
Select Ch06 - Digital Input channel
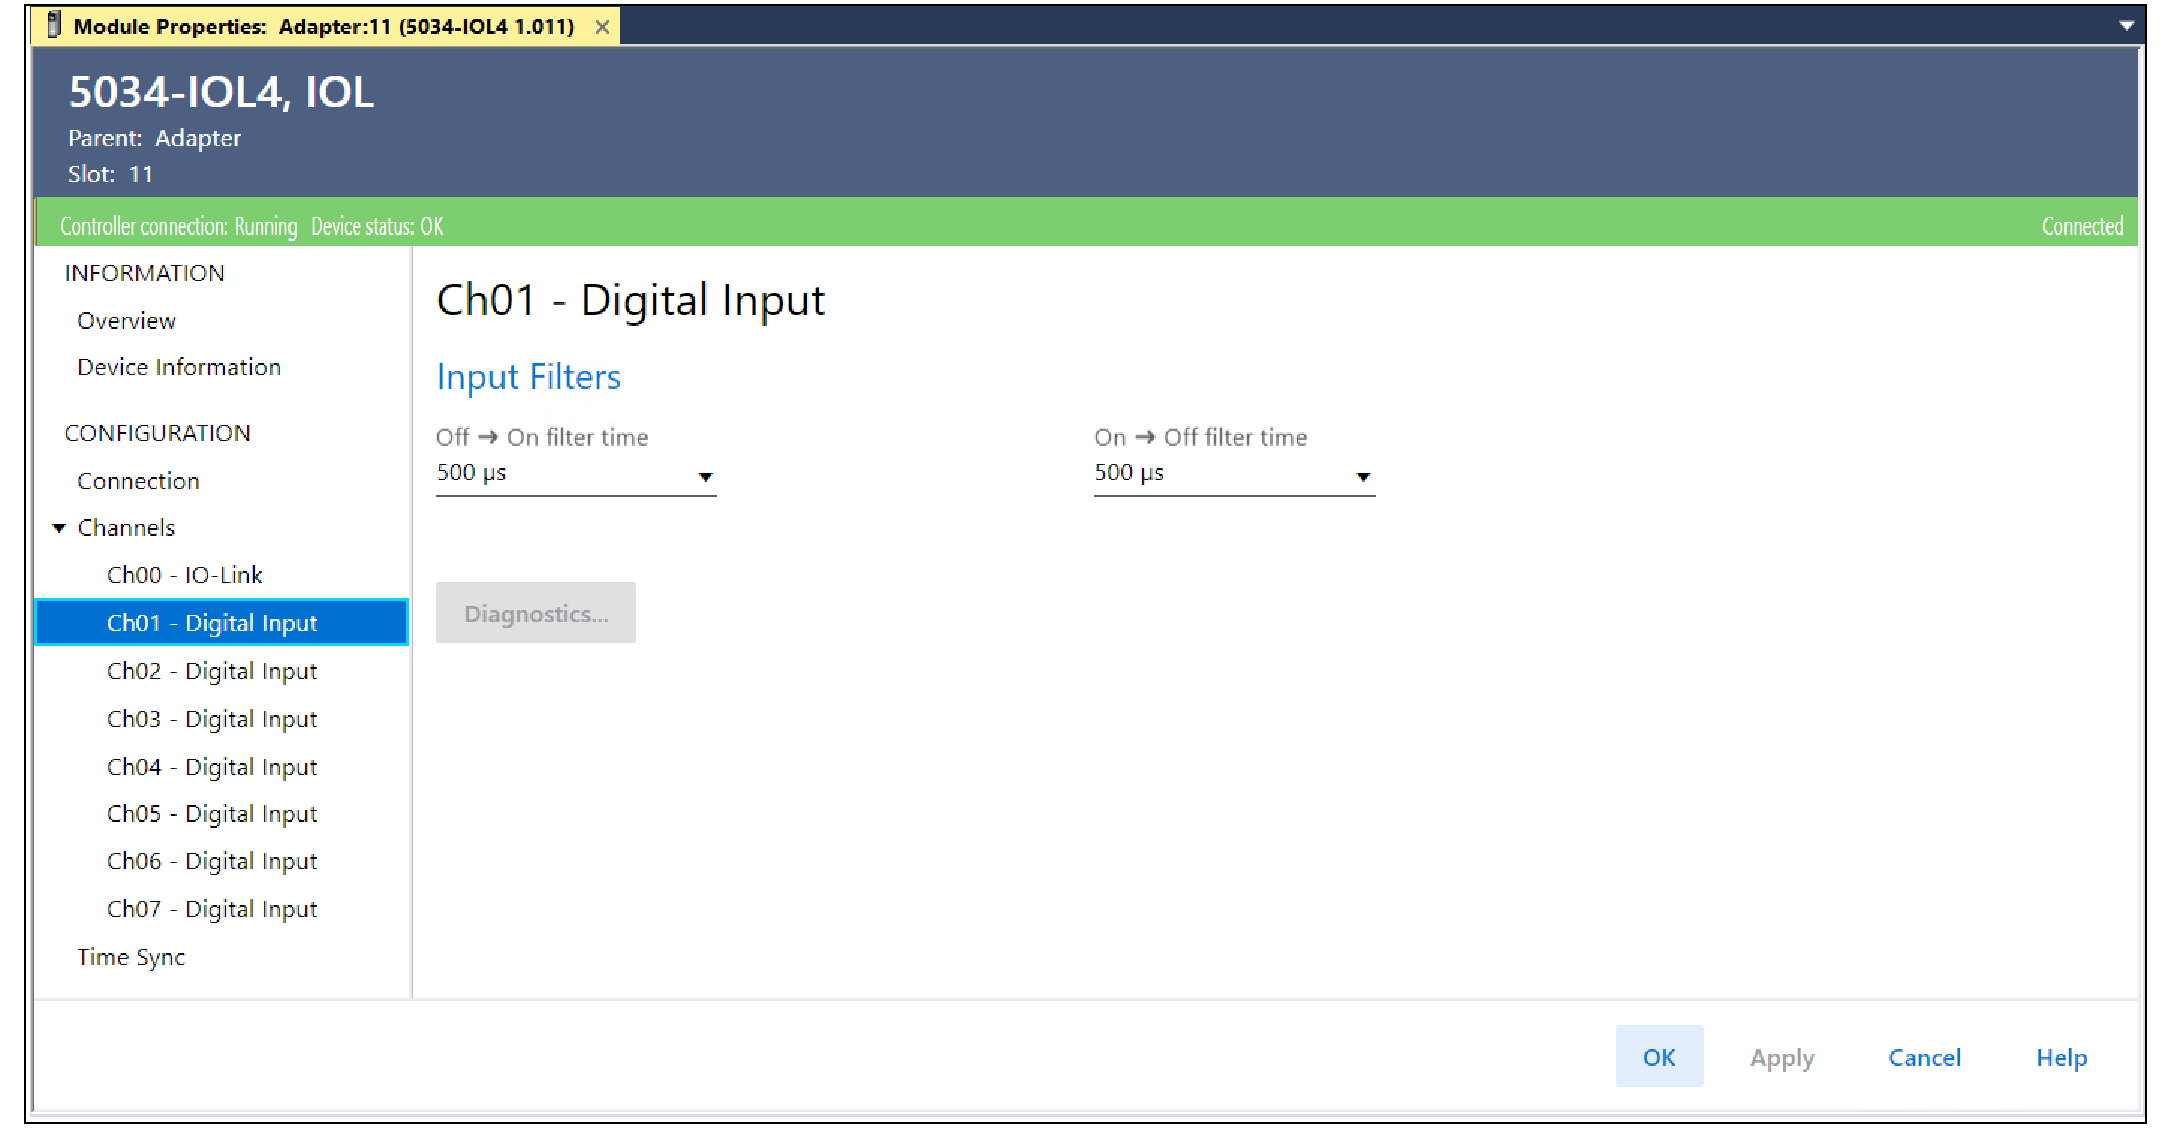(x=212, y=861)
